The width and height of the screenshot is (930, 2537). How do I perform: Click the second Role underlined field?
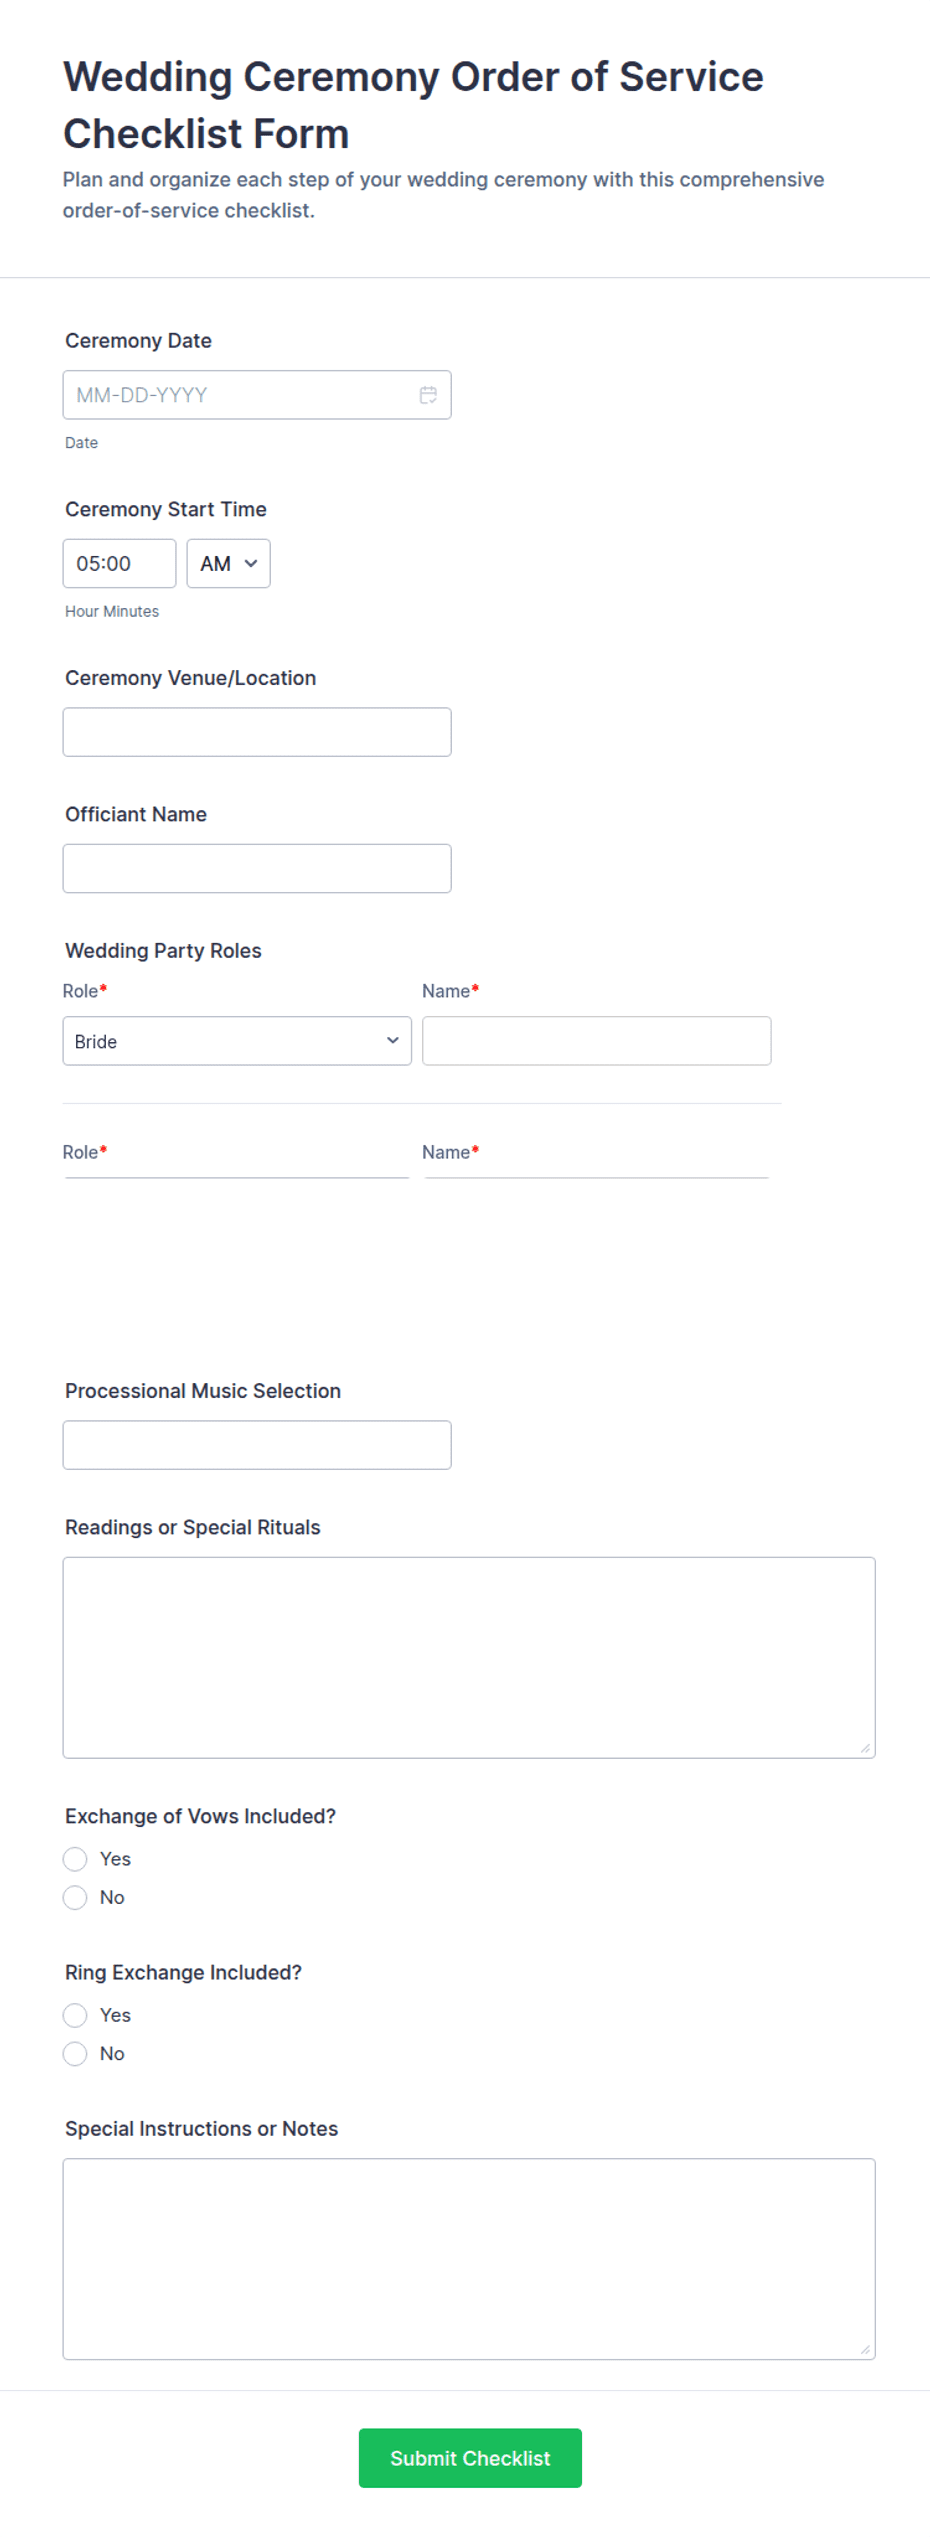[x=237, y=1175]
